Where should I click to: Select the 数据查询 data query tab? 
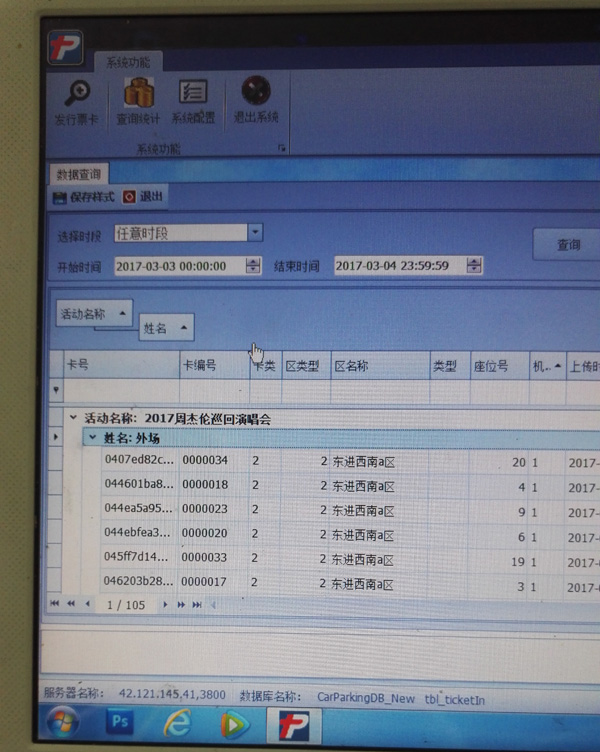[77, 174]
